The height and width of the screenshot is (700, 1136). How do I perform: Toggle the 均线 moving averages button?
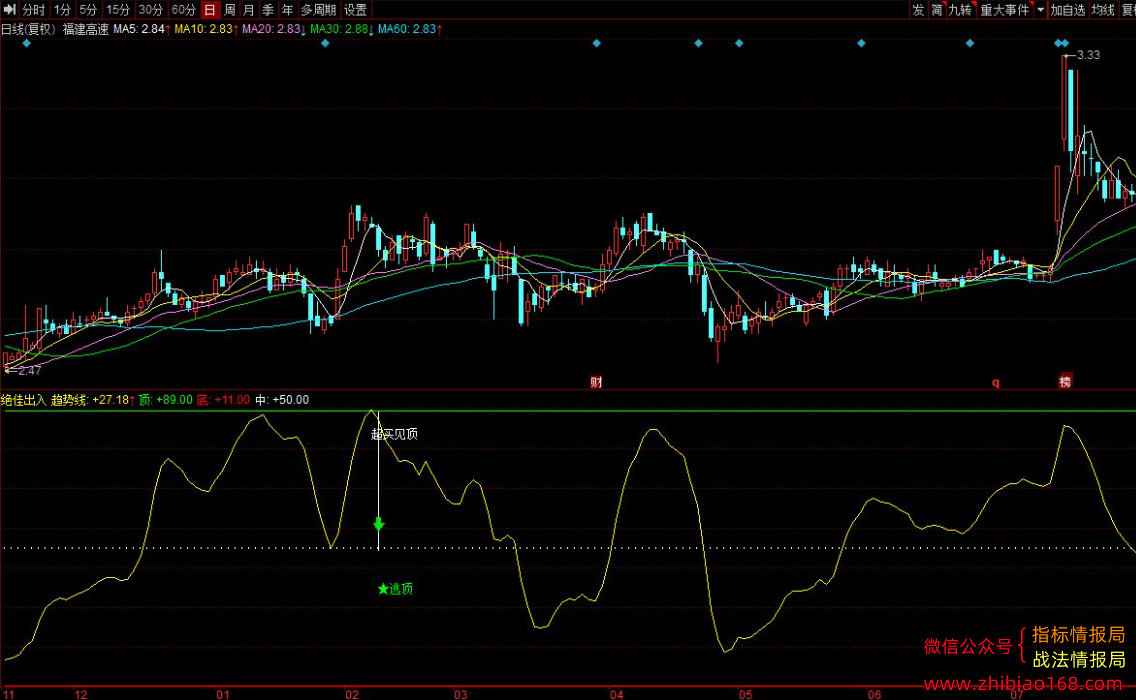pyautogui.click(x=1103, y=9)
